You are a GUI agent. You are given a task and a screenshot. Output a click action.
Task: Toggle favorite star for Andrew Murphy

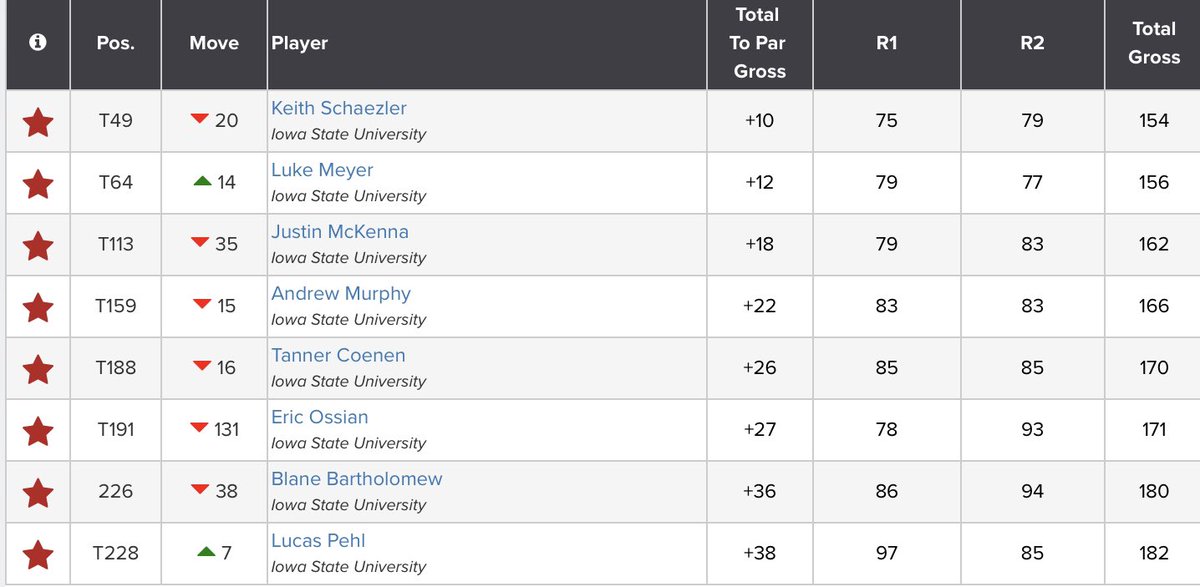click(x=38, y=308)
